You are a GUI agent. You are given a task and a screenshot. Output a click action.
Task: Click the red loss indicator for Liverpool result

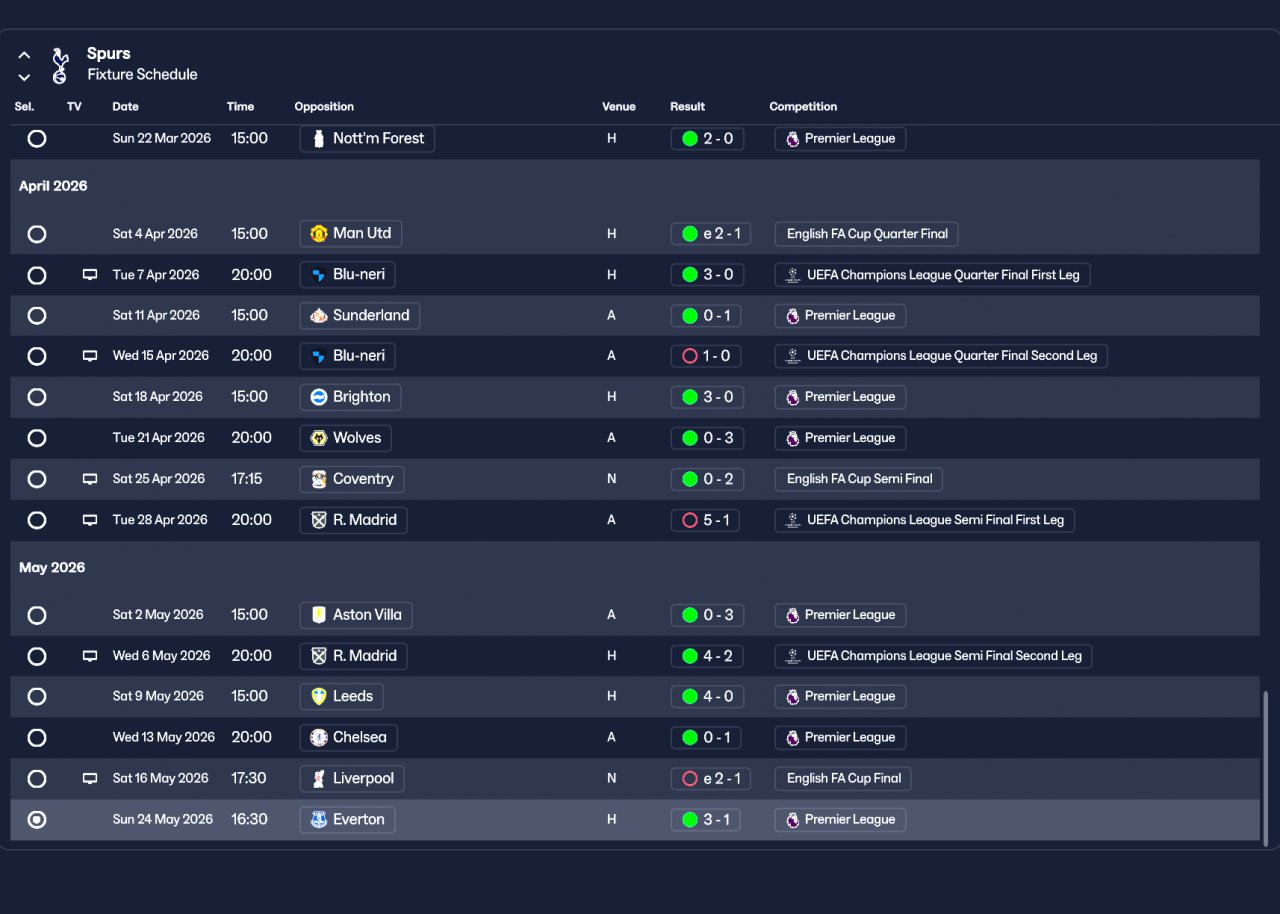(689, 778)
